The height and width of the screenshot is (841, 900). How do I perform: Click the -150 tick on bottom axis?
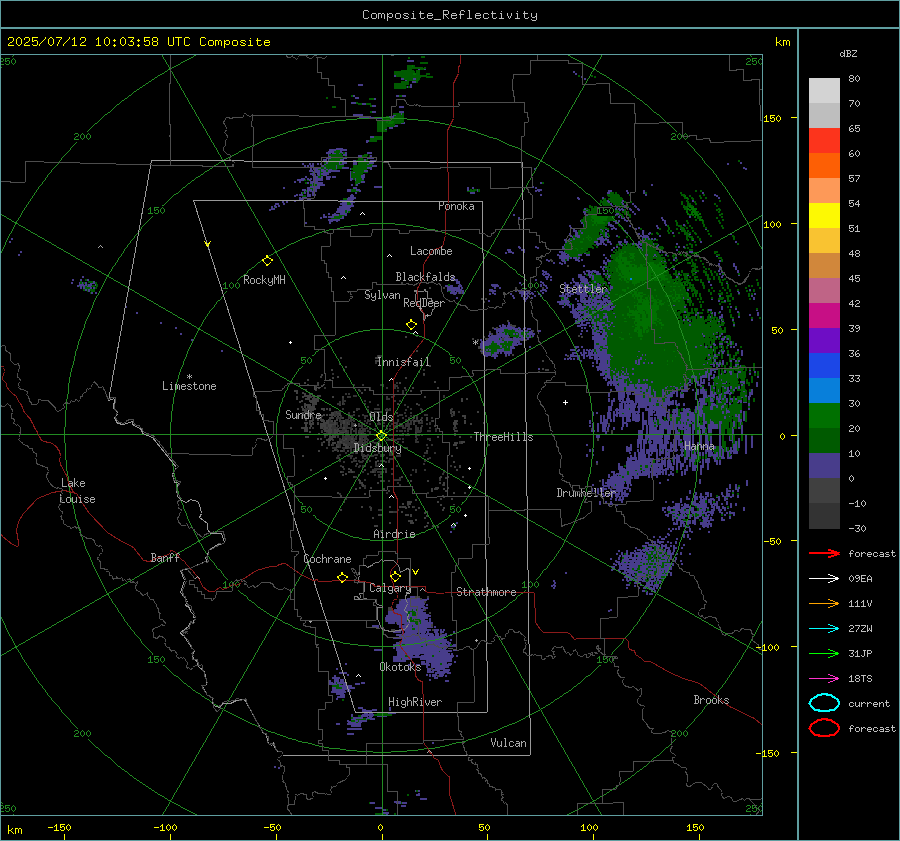(x=59, y=827)
